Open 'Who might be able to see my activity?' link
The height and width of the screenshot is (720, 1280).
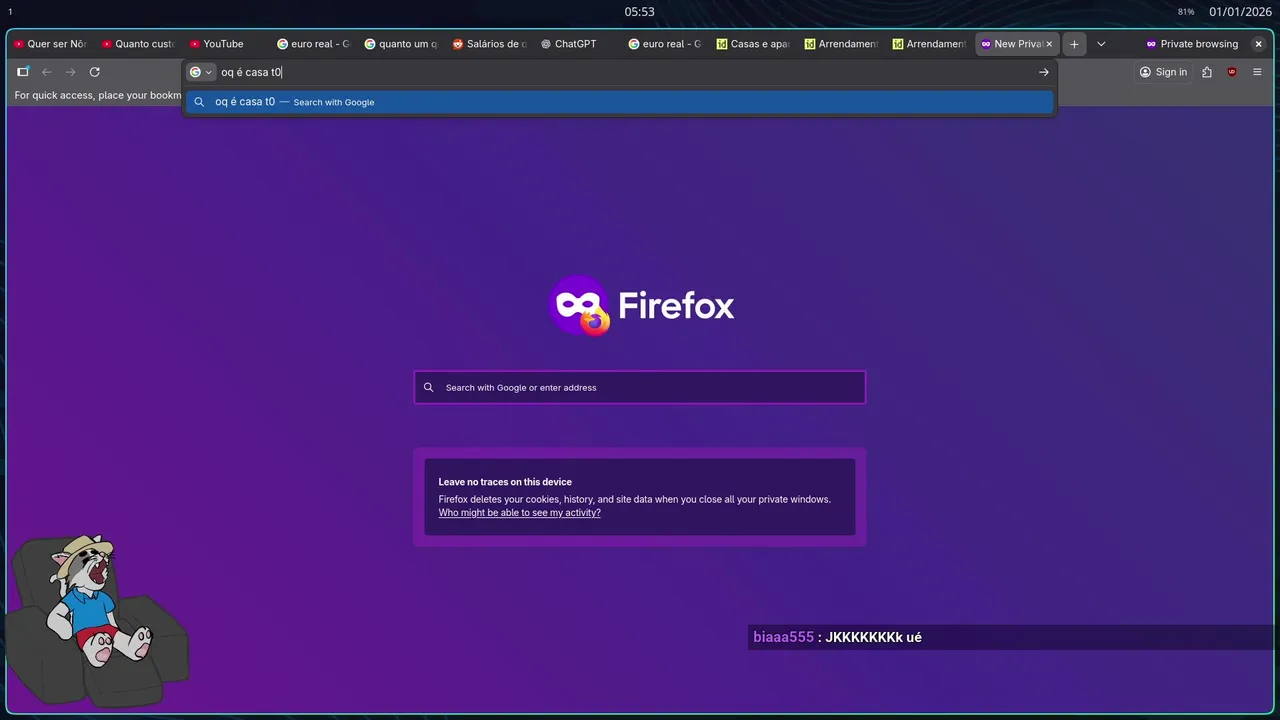(x=519, y=513)
